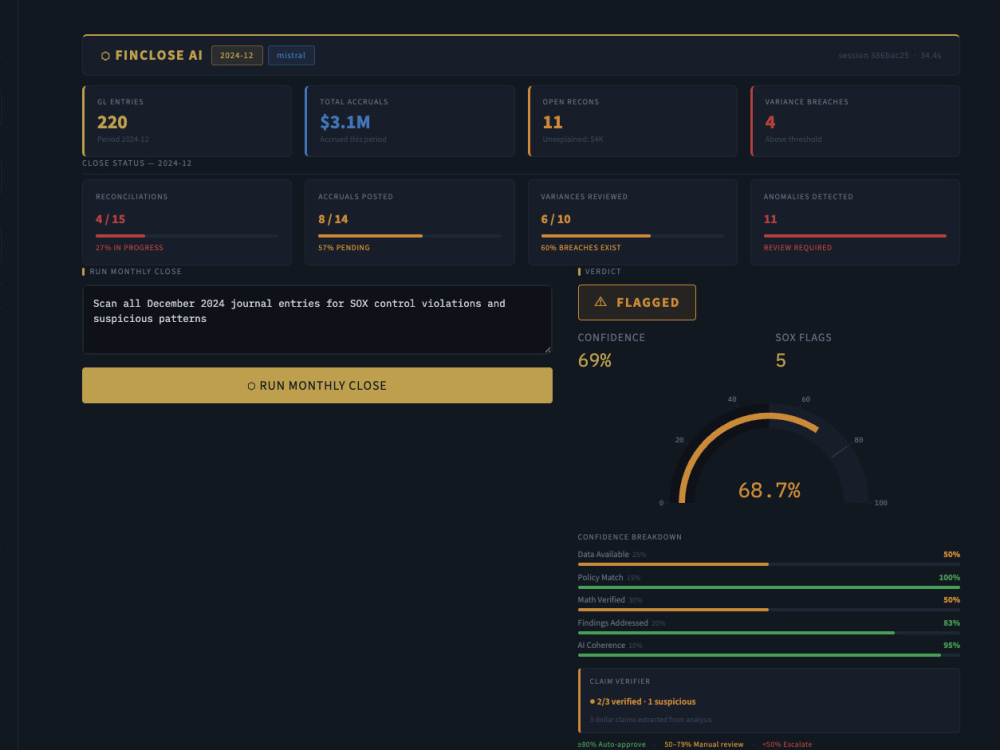Click the 'VERDICT' section heading
This screenshot has width=1000, height=750.
tap(603, 272)
